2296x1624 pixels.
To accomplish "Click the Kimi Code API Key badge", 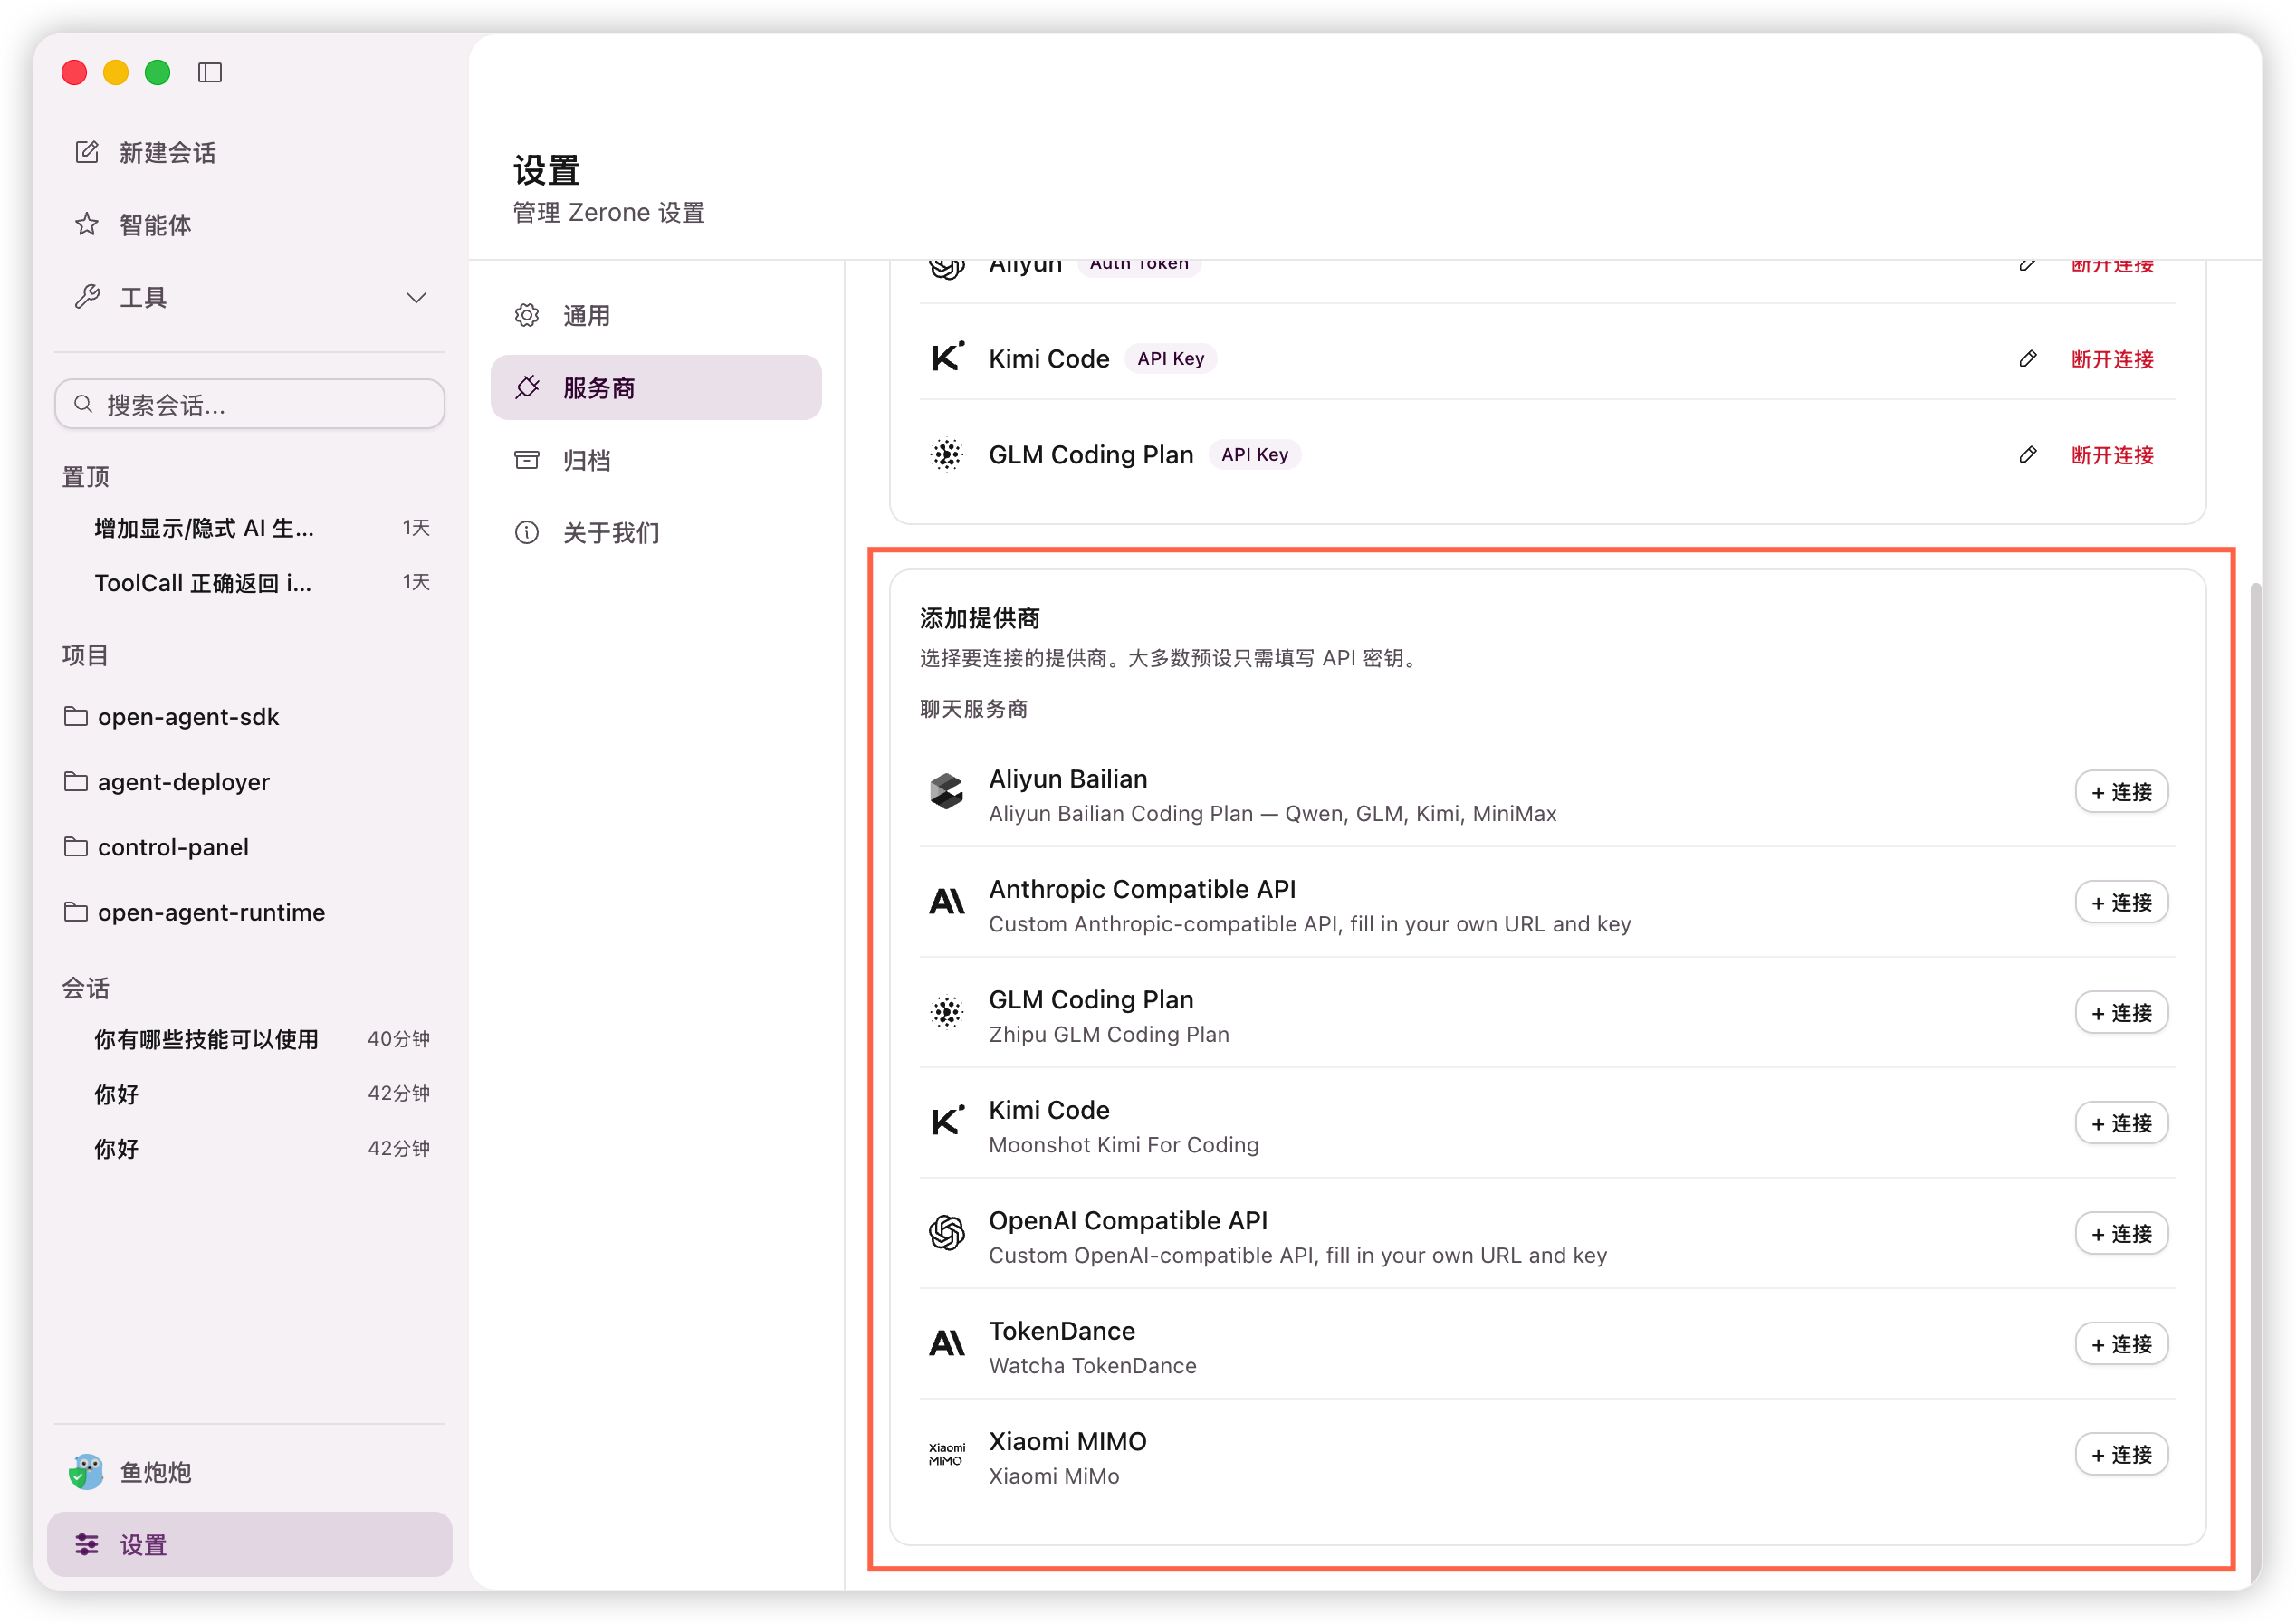I will coord(1171,359).
